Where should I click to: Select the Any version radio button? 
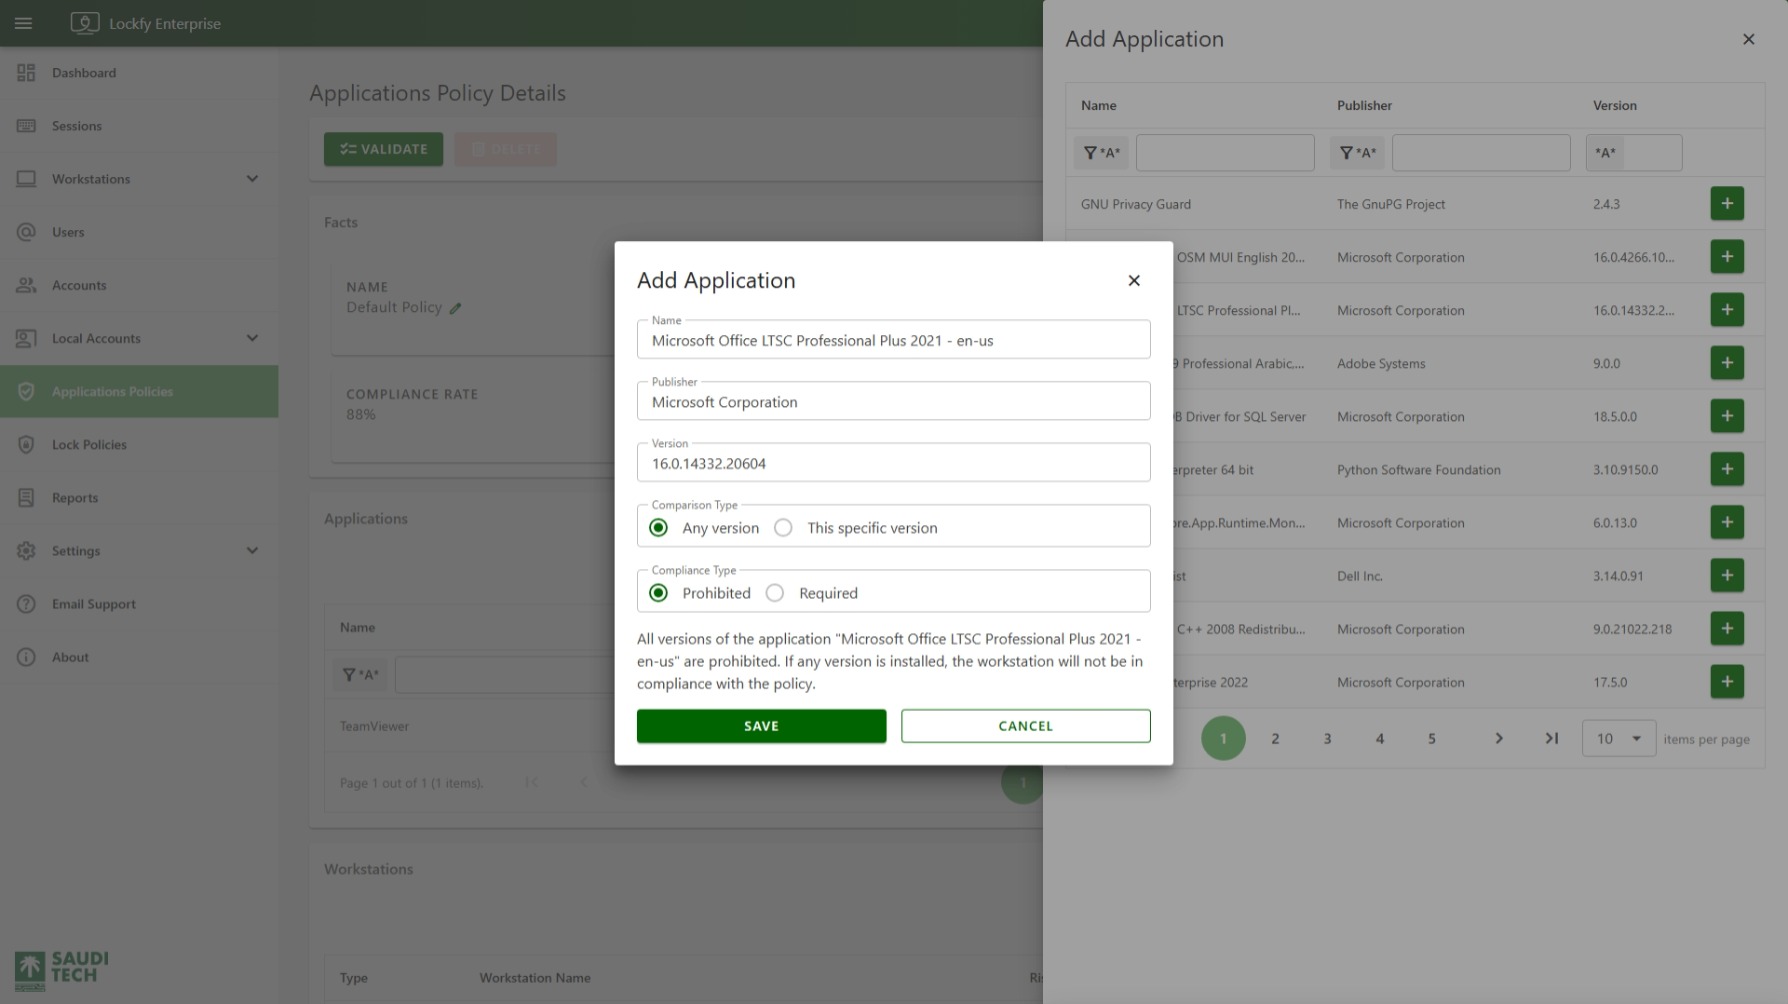click(658, 528)
